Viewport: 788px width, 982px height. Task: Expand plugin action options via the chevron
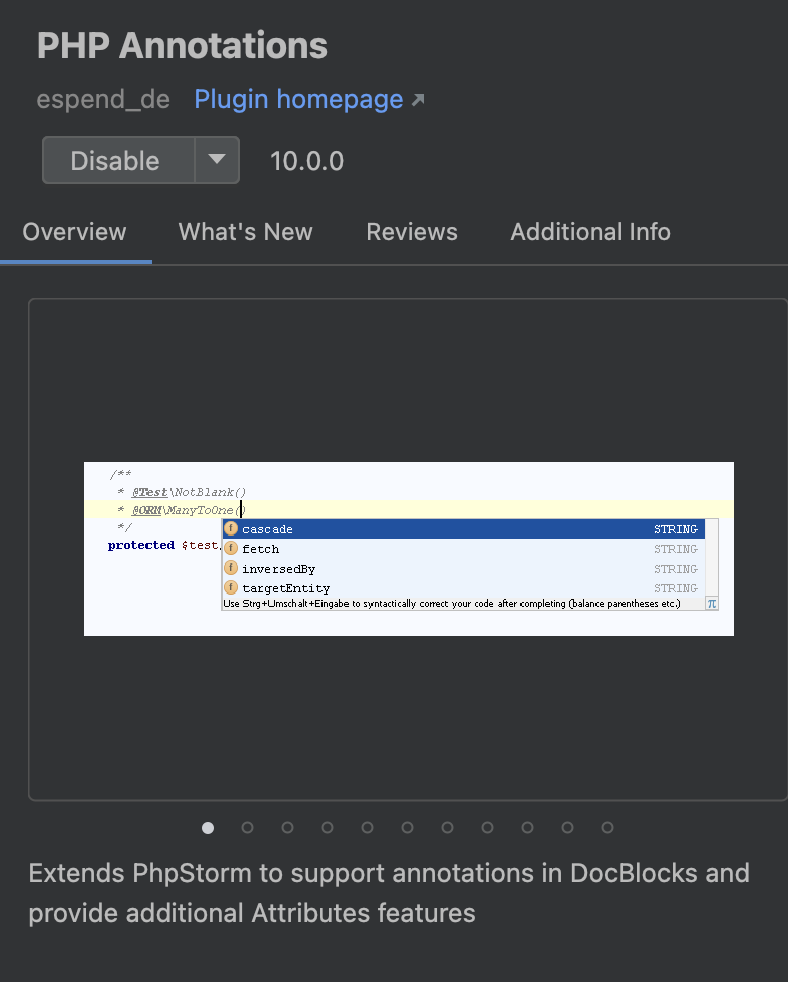(218, 160)
